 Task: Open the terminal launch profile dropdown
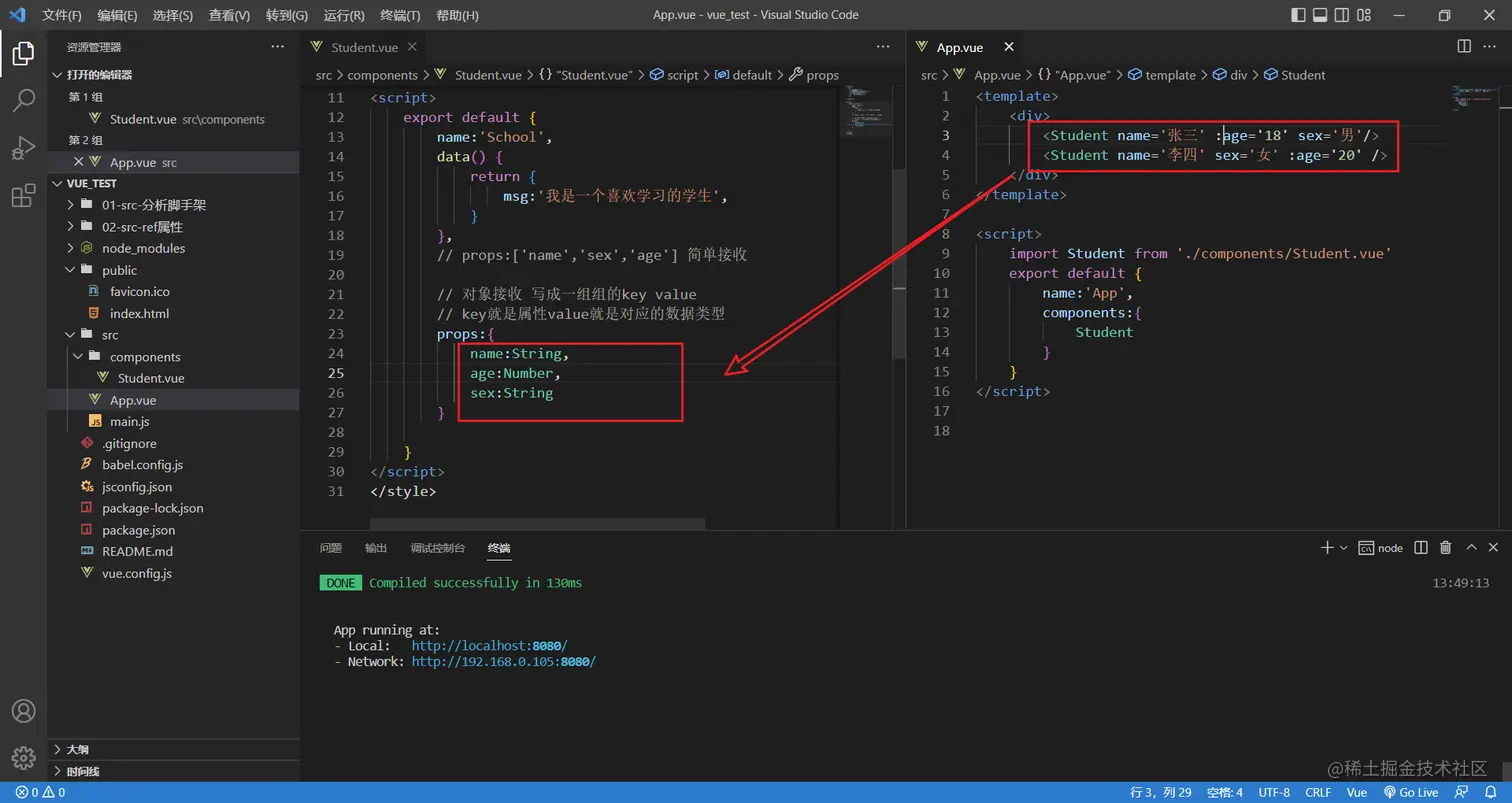coord(1344,548)
